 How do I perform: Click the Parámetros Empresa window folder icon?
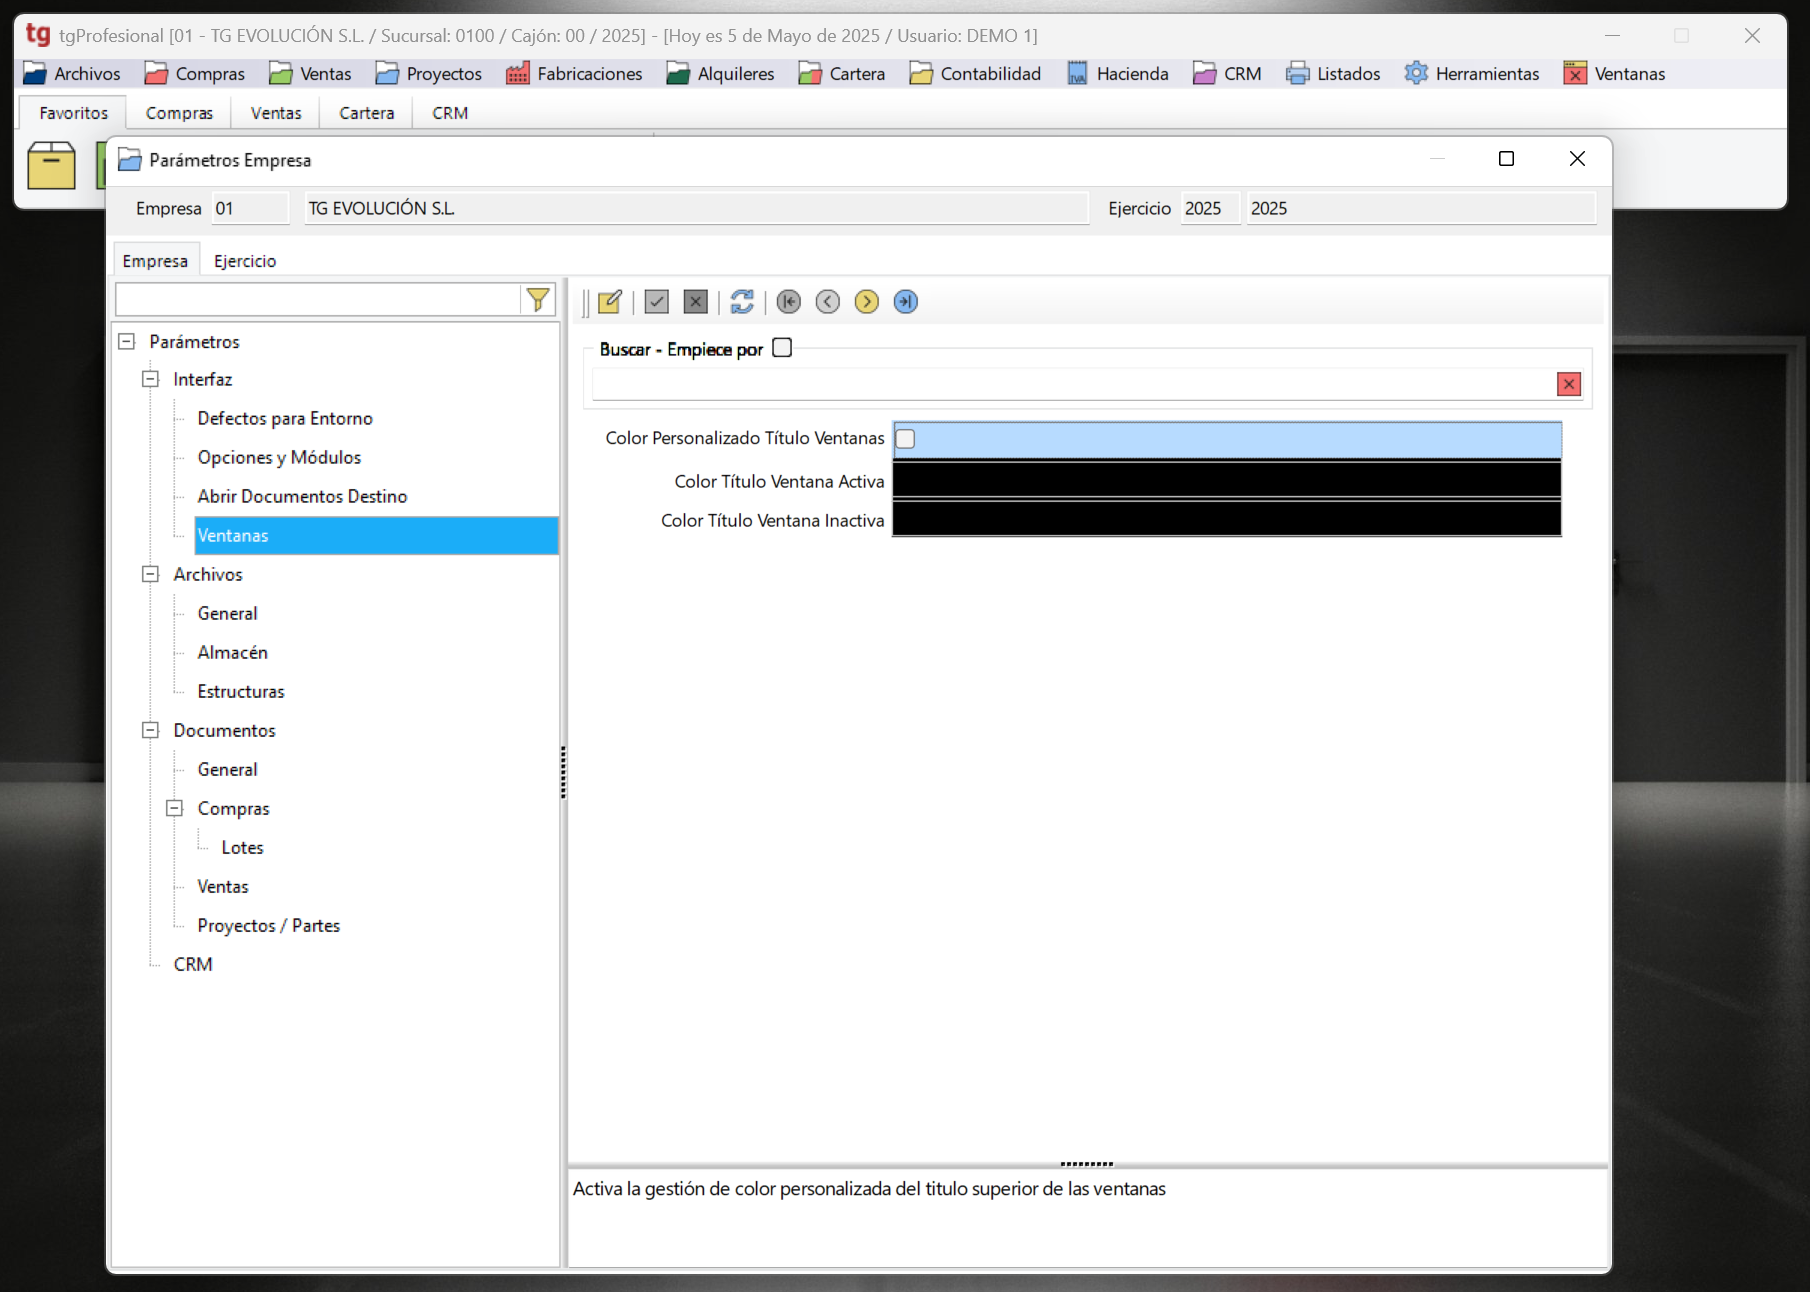130,160
